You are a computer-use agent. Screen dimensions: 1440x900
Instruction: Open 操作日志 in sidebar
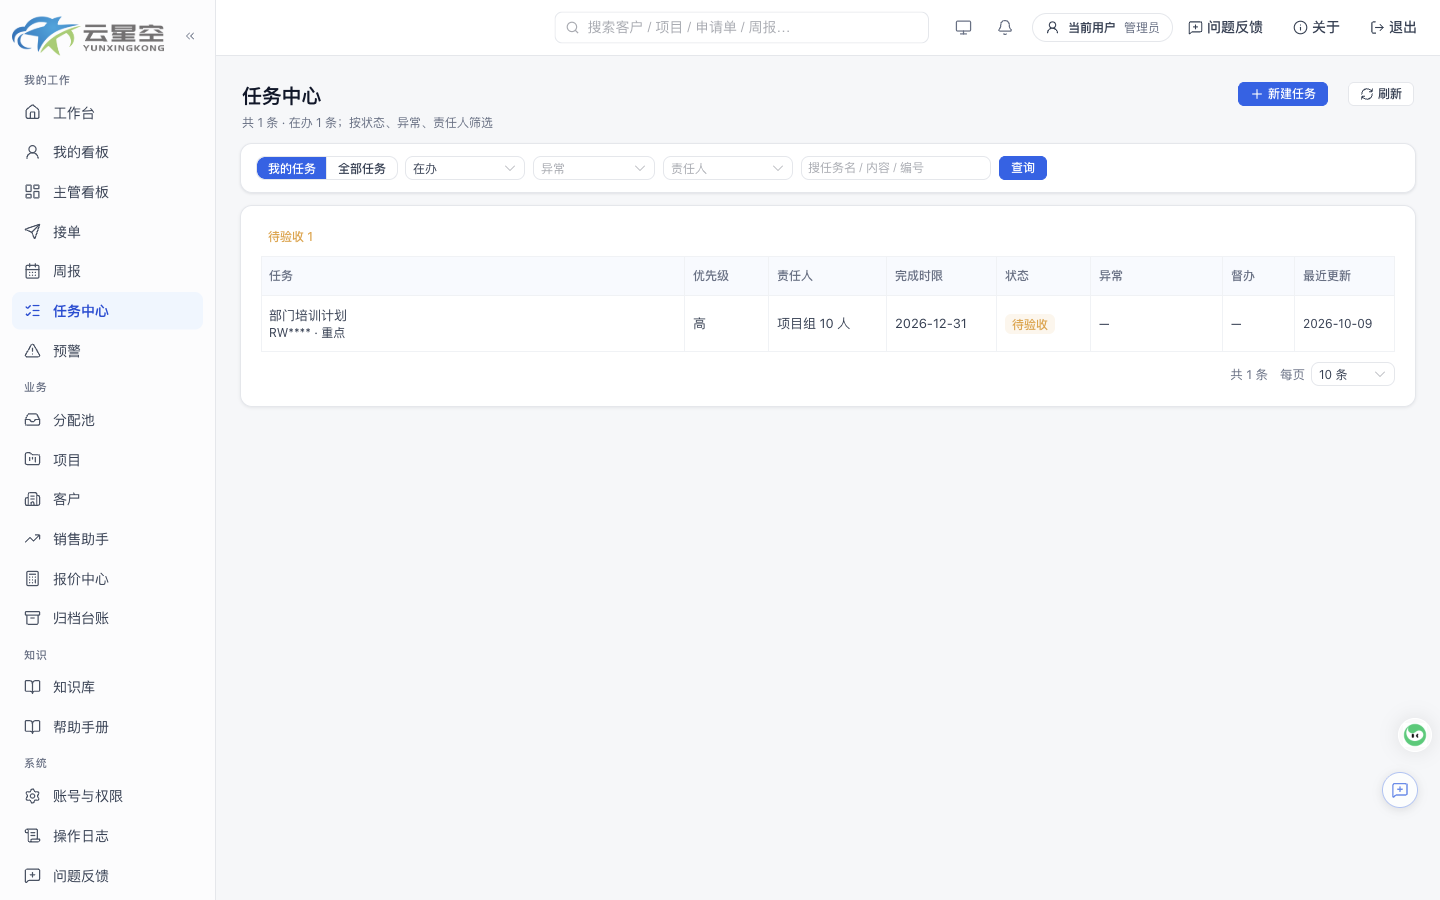pyautogui.click(x=107, y=836)
